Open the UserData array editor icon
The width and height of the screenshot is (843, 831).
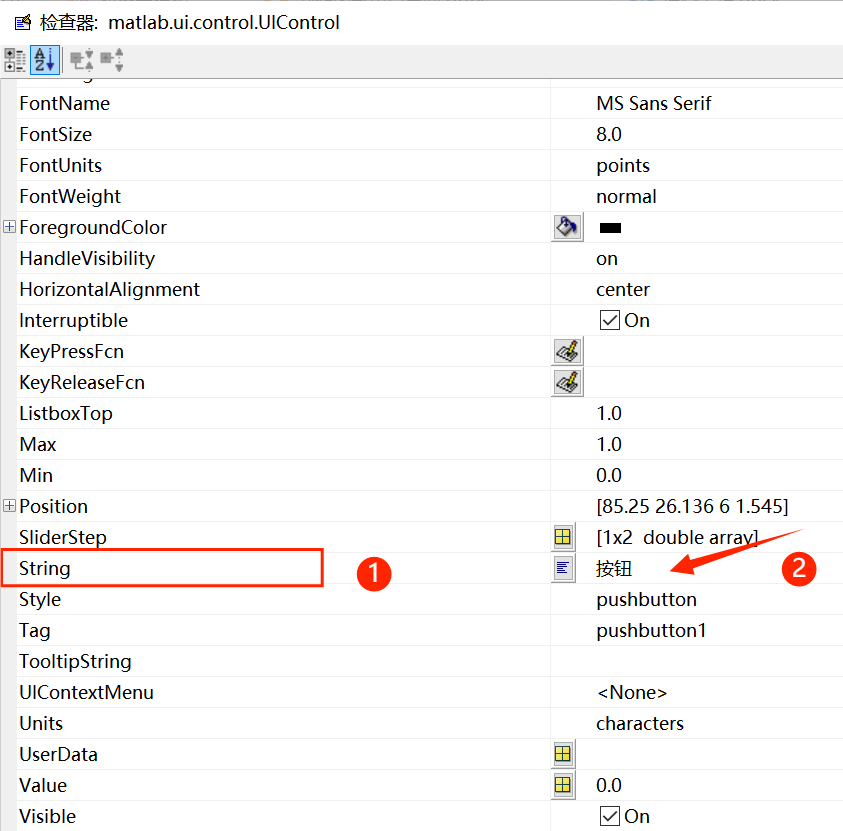[x=564, y=754]
